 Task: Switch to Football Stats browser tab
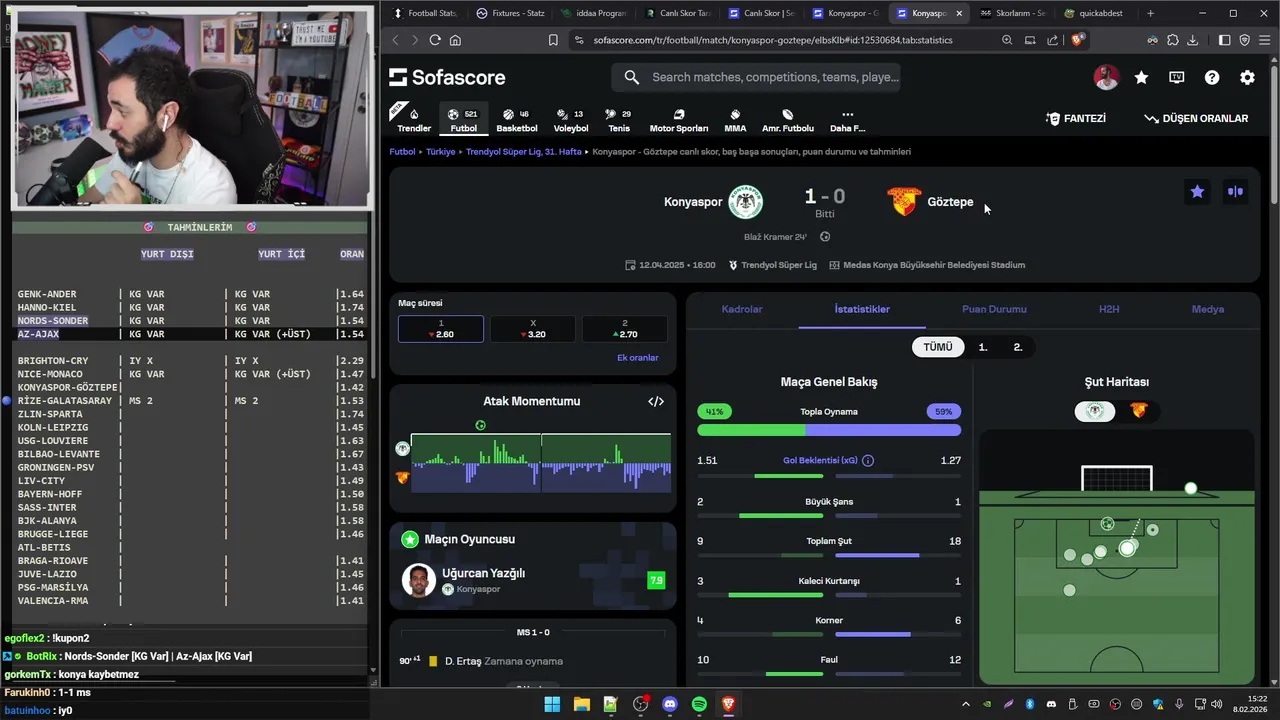424,13
